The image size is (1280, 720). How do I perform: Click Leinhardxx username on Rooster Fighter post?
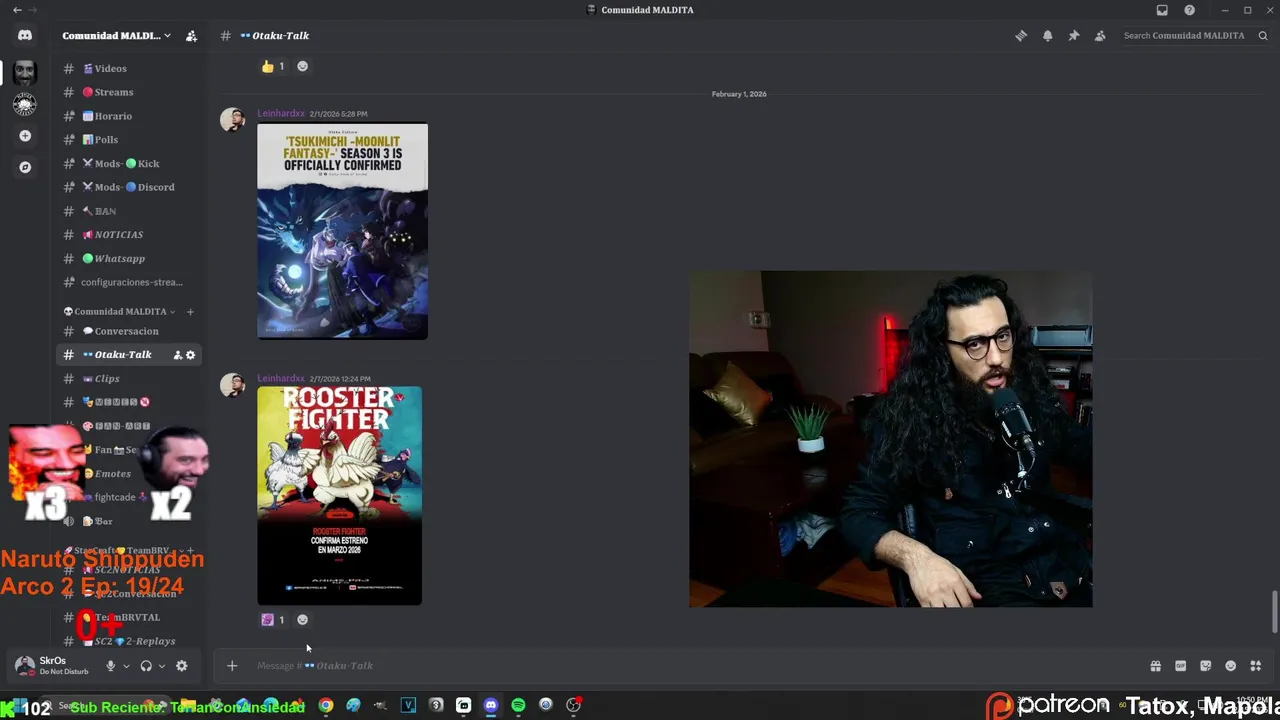281,379
